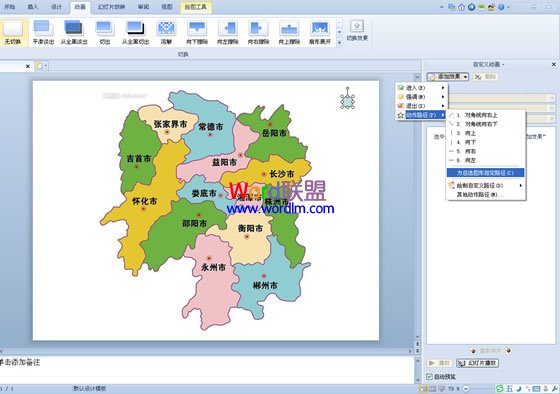The image size is (560, 394).
Task: Choose 为自选图形指定路径 option
Action: tap(486, 173)
